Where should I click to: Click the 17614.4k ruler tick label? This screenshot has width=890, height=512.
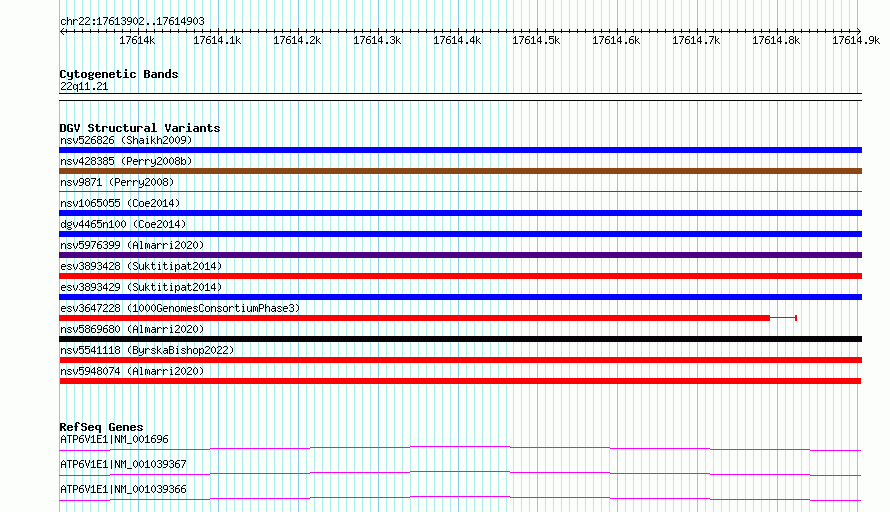tap(457, 40)
